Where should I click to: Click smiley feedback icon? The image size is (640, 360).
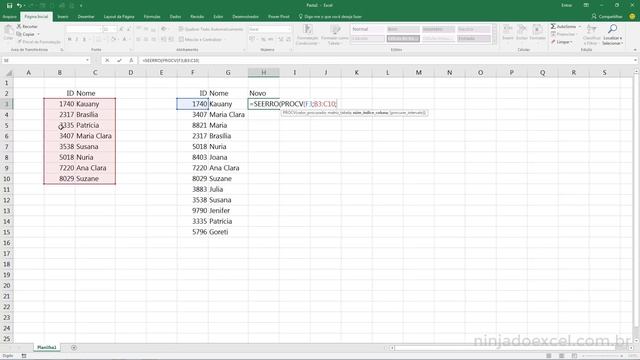632,16
